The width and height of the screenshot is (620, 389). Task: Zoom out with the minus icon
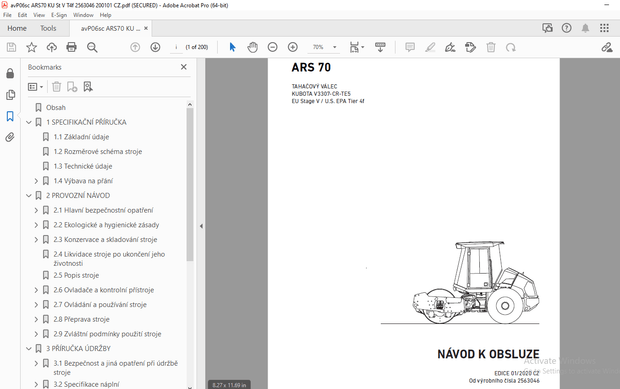pos(272,47)
